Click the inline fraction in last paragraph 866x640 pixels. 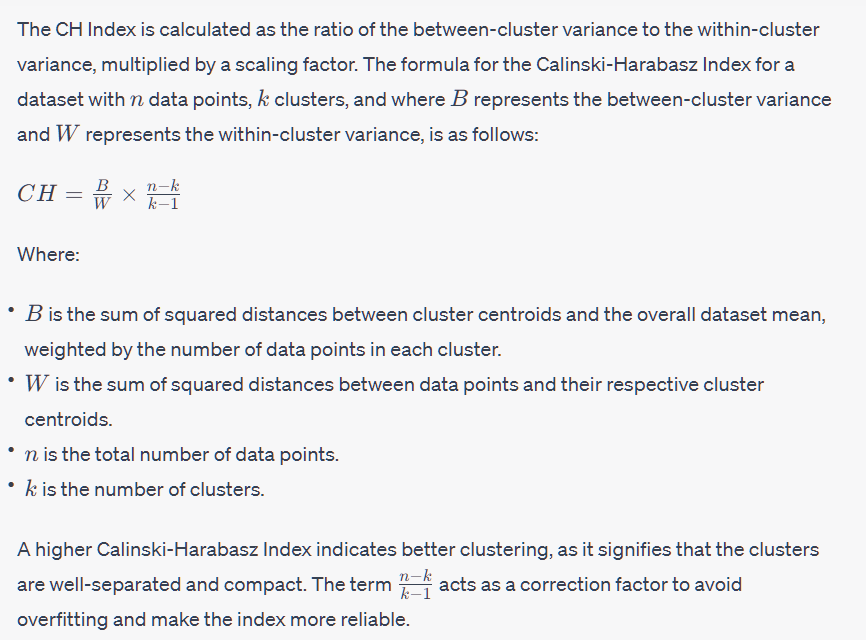point(415,585)
